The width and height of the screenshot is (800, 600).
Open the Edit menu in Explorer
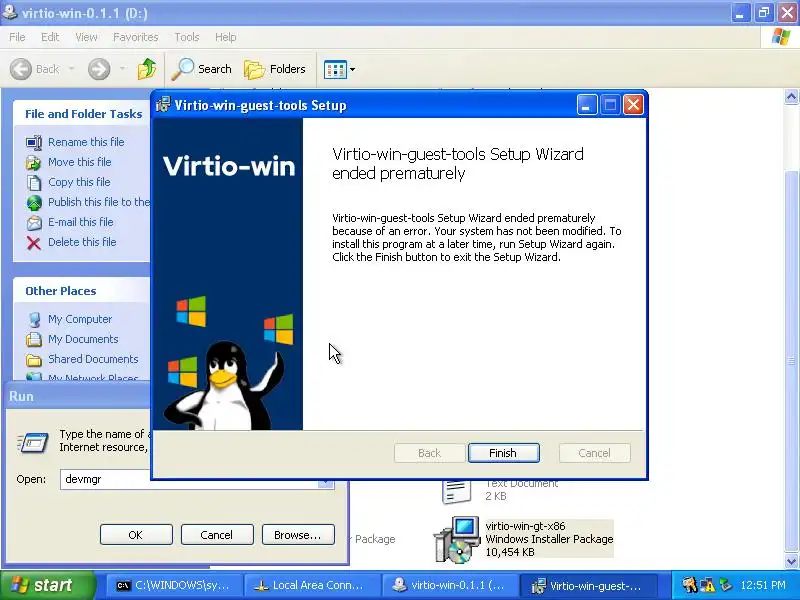click(x=50, y=37)
